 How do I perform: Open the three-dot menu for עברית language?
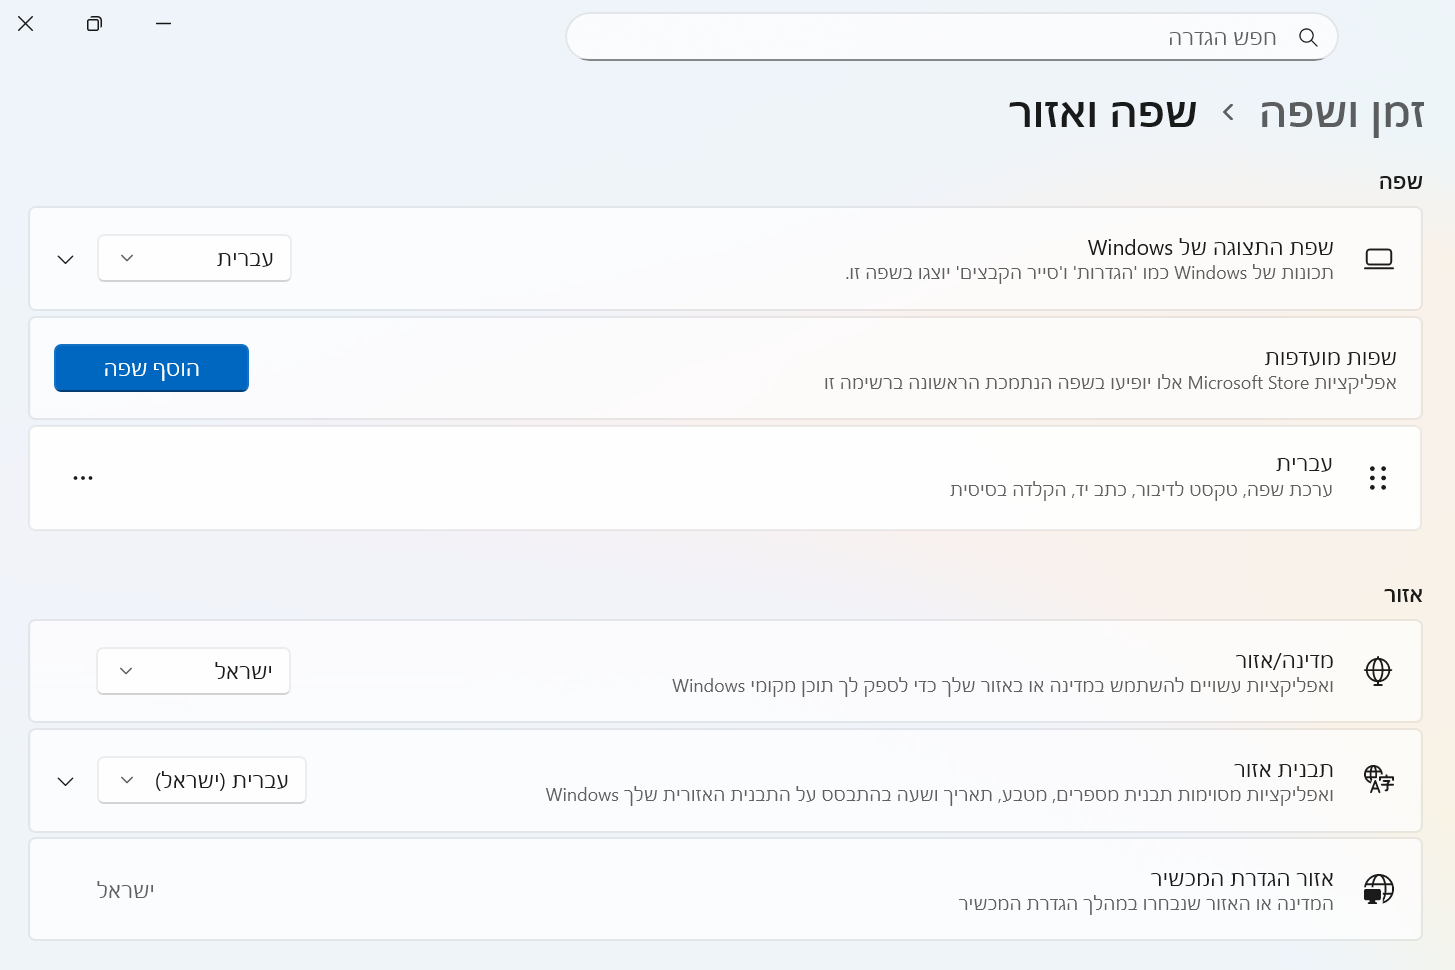[83, 478]
